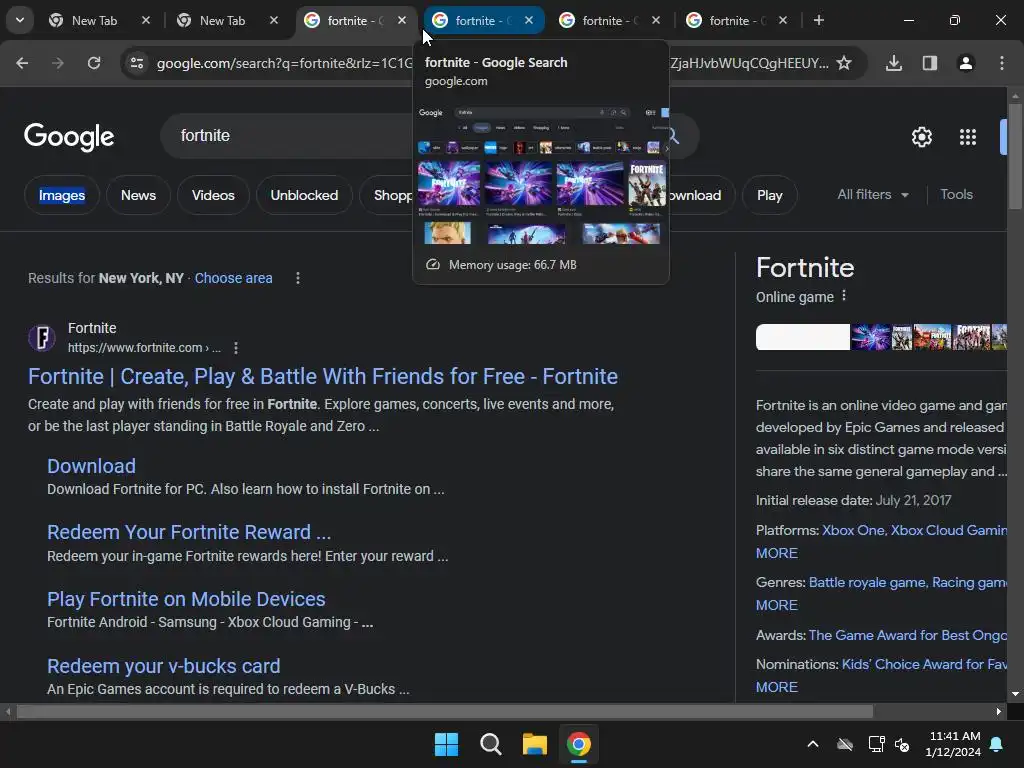Open notifications bell in taskbar

997,744
